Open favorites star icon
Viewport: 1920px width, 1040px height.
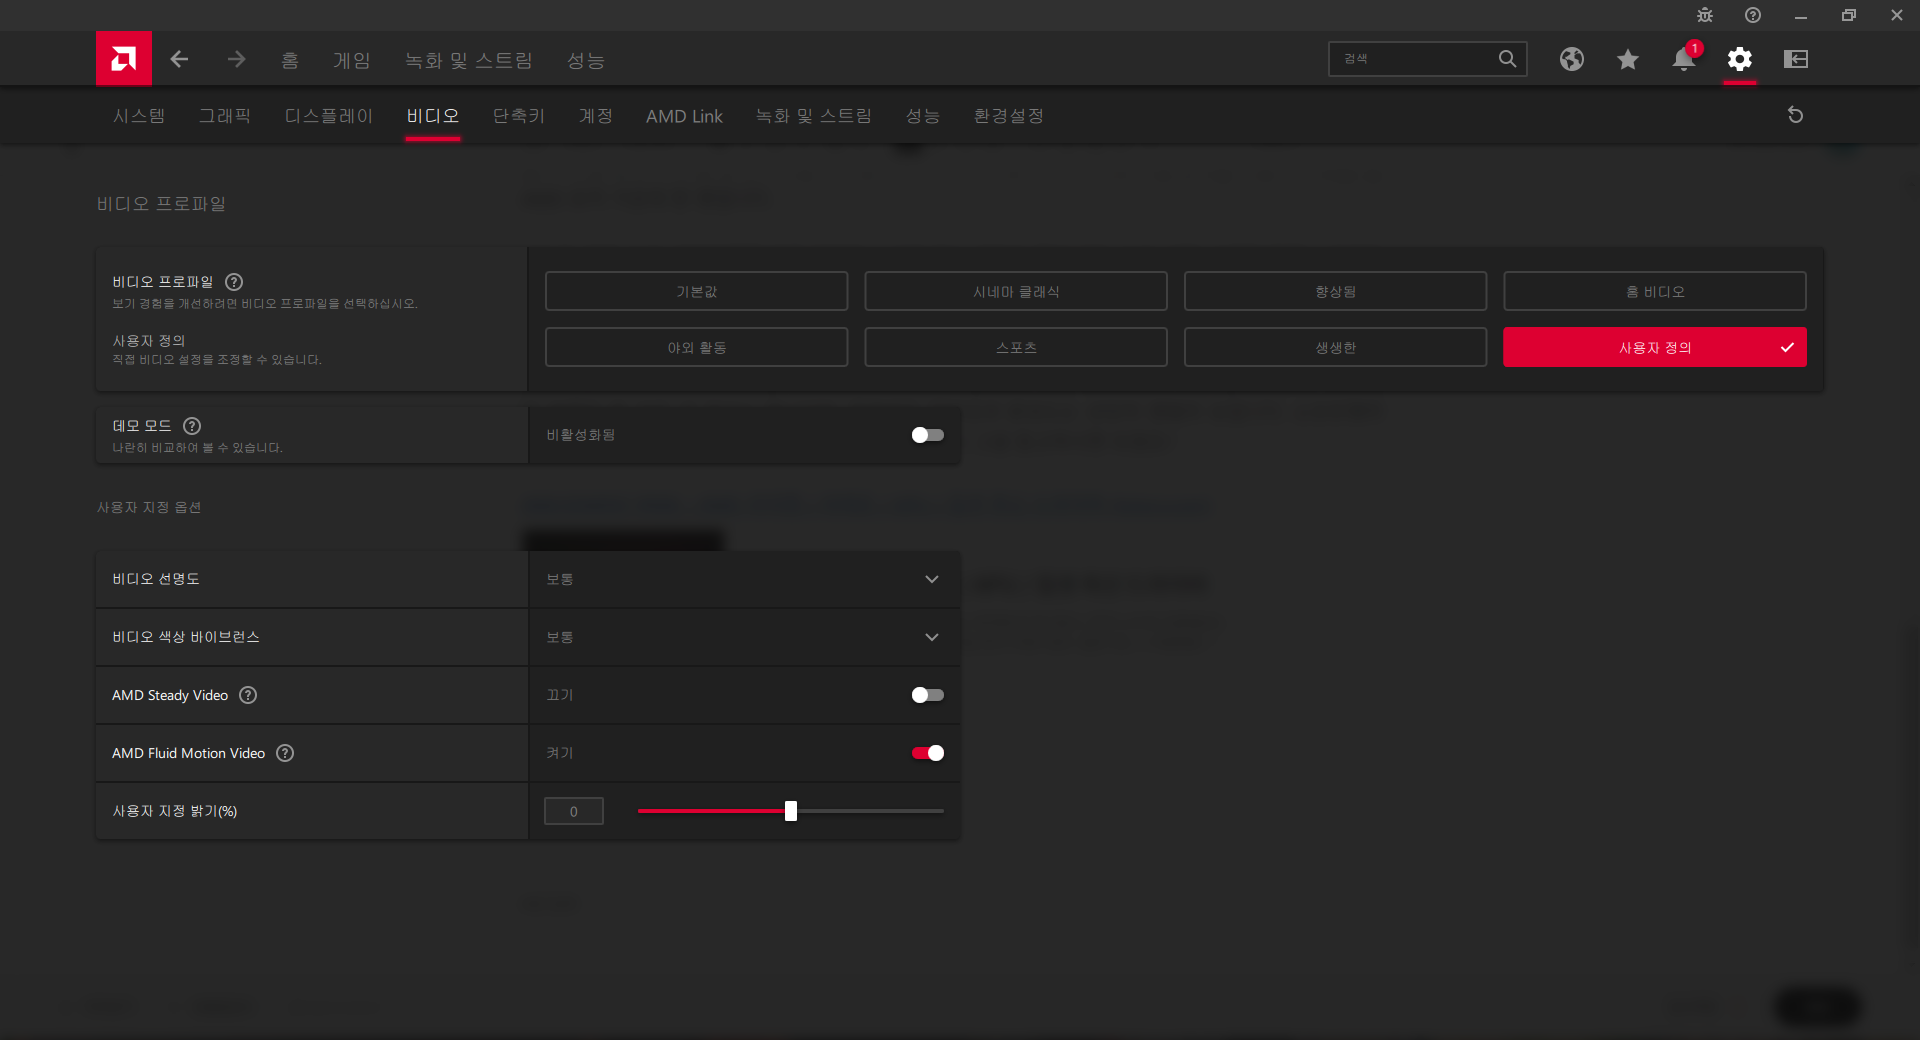(1628, 59)
